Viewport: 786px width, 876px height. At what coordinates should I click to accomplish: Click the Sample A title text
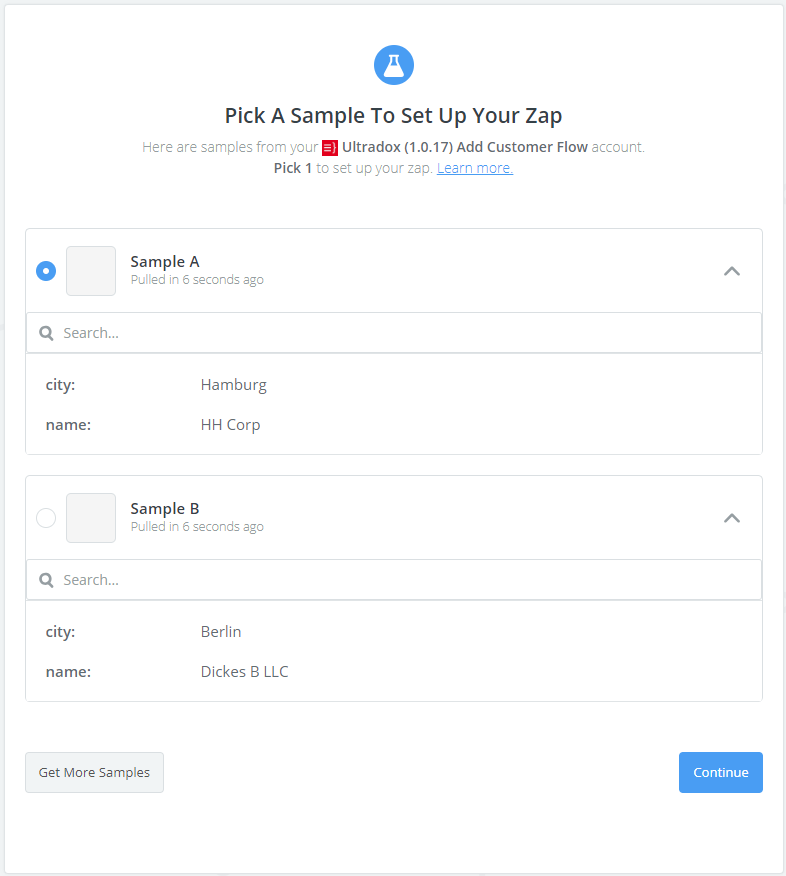tap(165, 262)
